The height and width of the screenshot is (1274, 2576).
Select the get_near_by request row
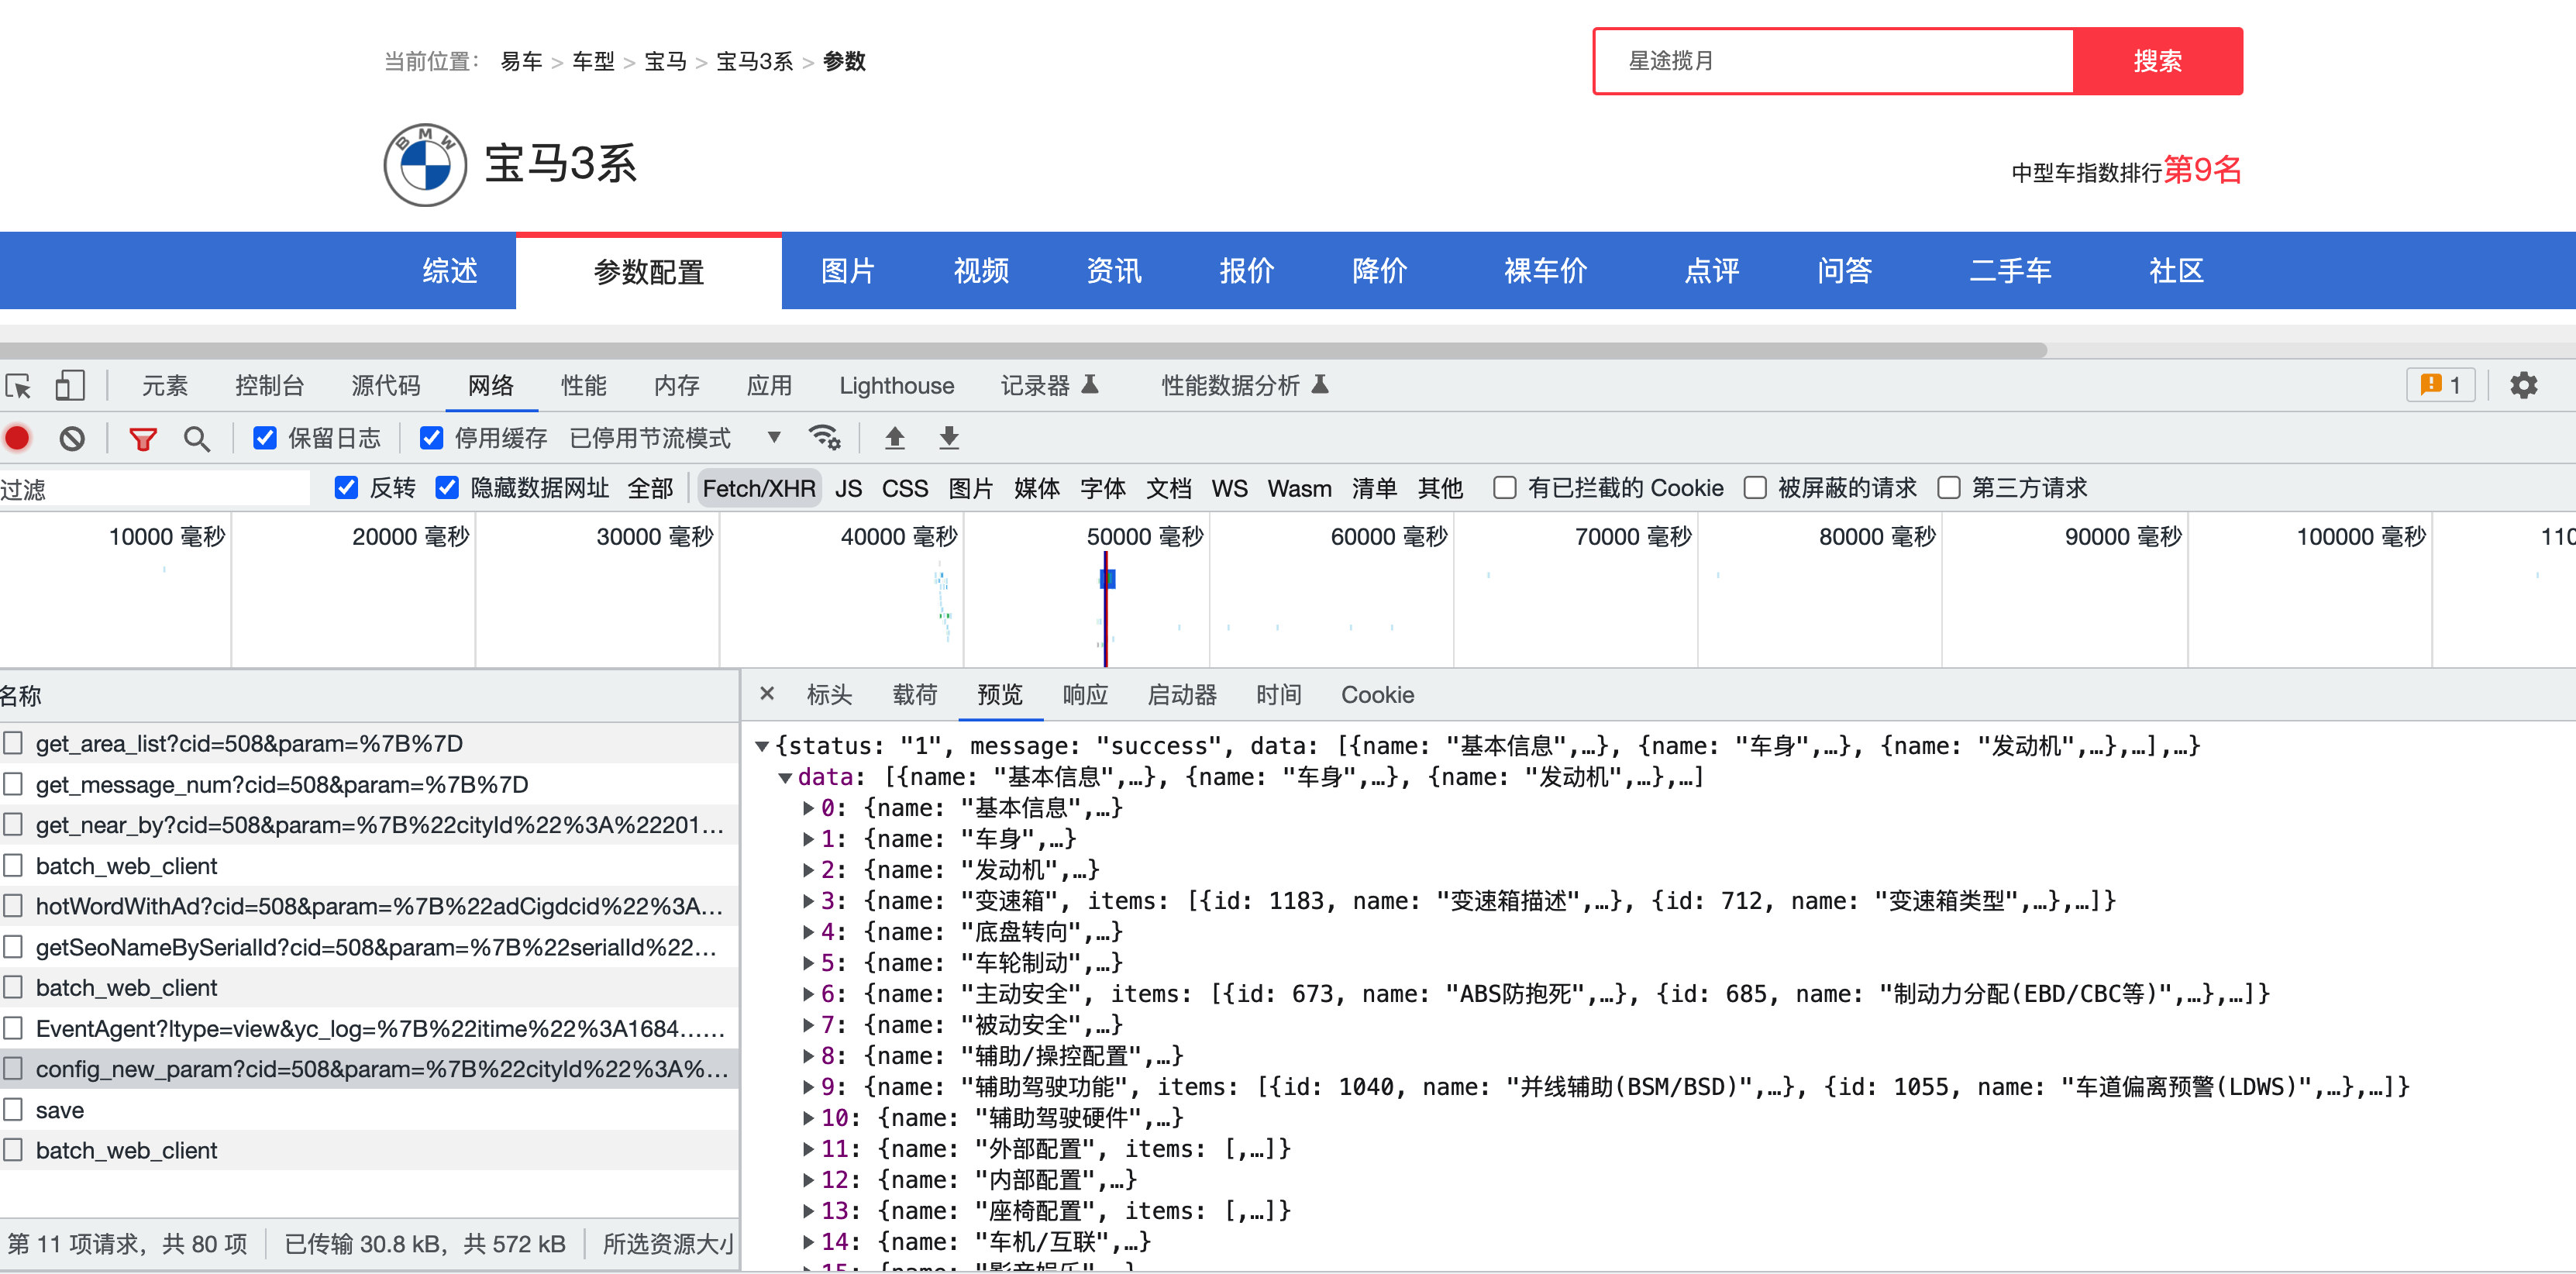coord(369,825)
